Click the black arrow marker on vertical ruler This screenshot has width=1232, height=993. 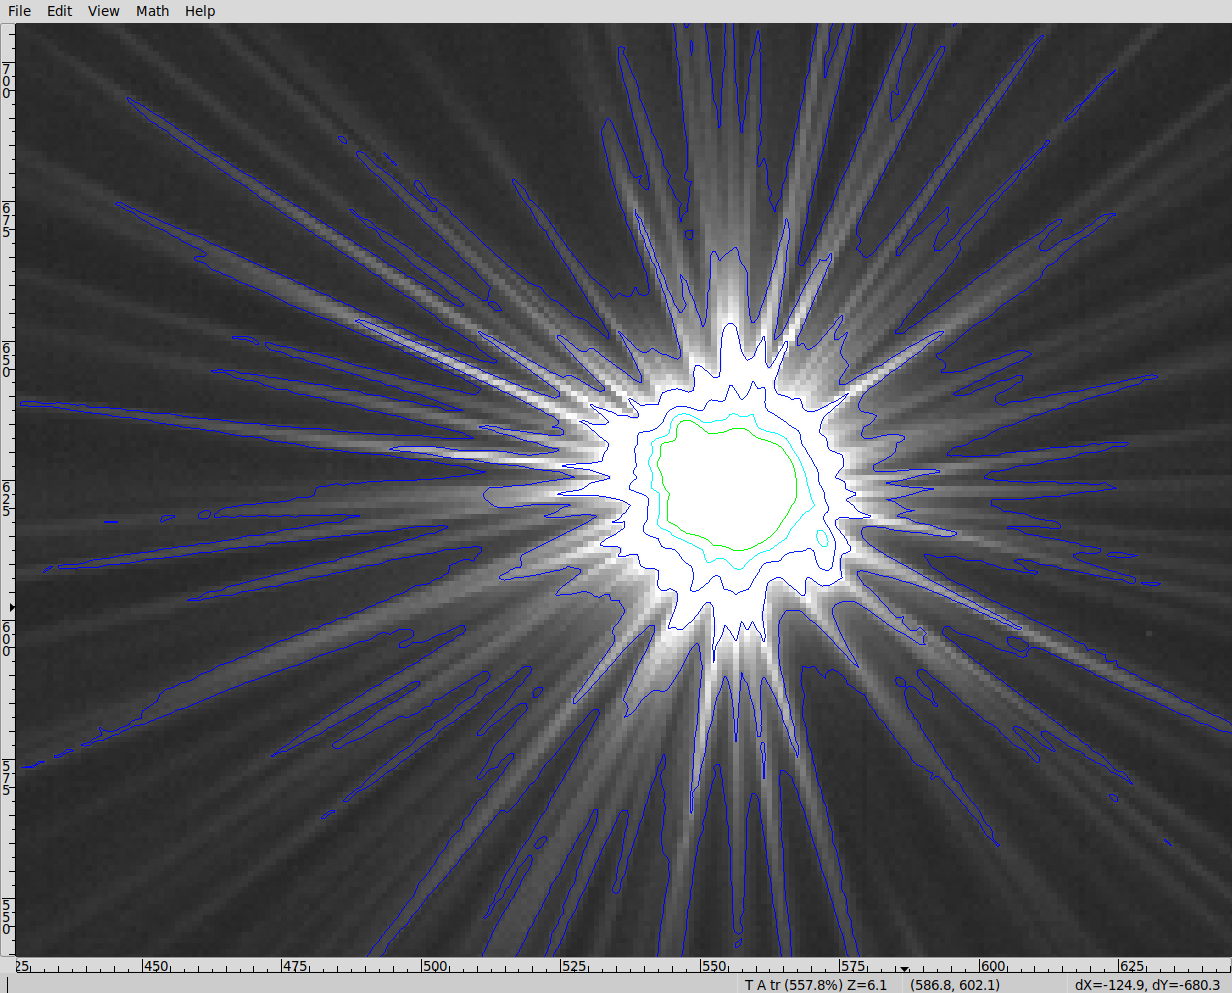tap(12, 607)
